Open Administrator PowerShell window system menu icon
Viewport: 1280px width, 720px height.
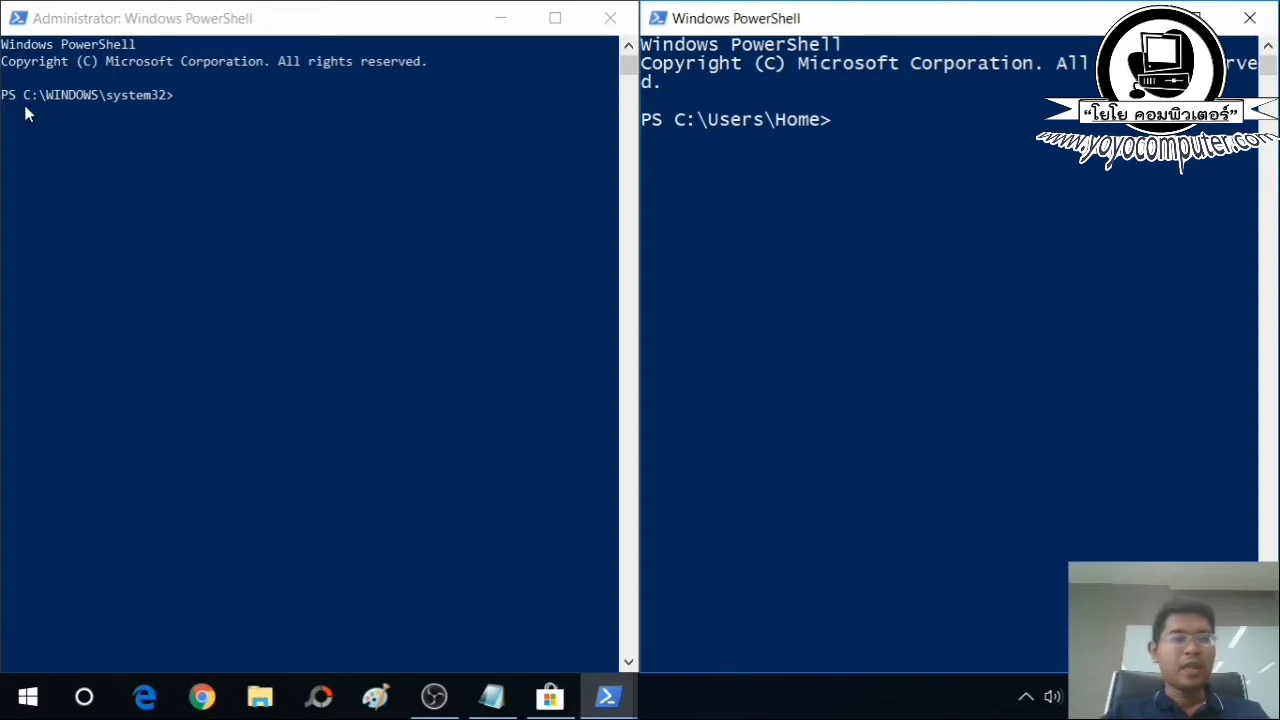[17, 18]
